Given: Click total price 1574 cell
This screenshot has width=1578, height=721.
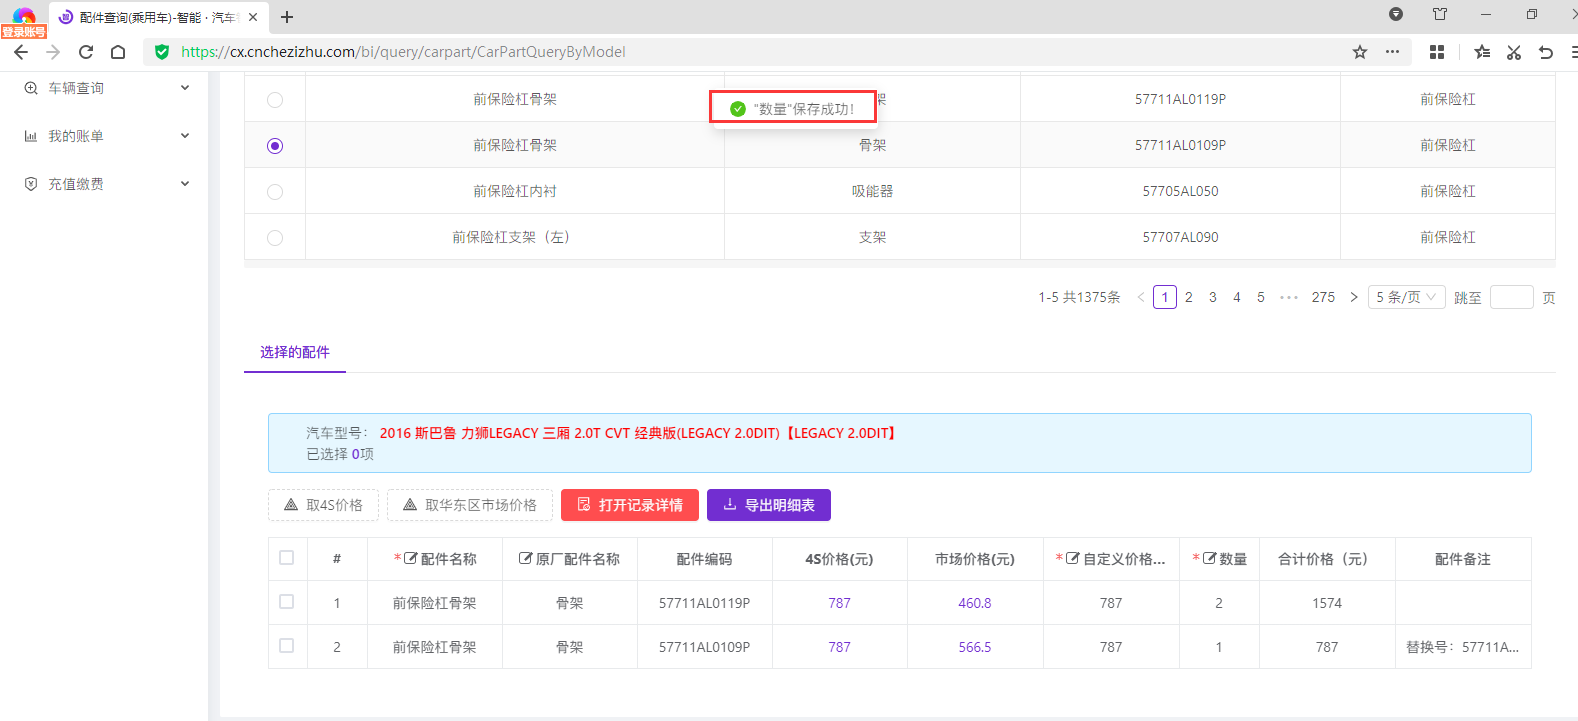Looking at the screenshot, I should point(1327,603).
